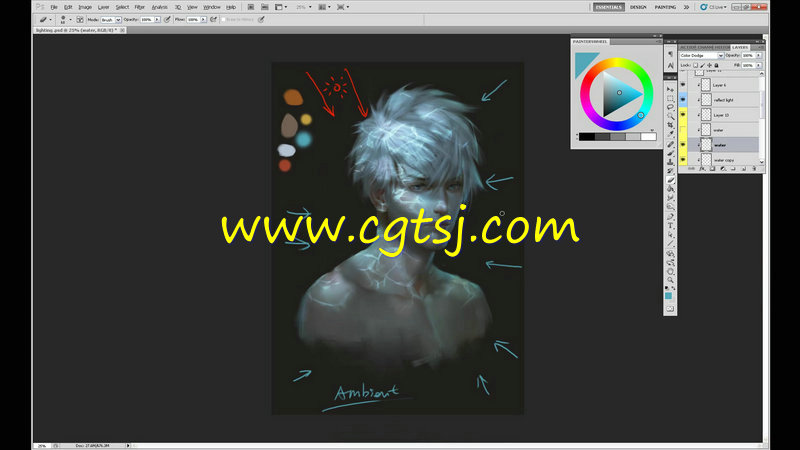Screen dimensions: 800x450
Task: Add a layer mask icon
Action: tap(712, 168)
